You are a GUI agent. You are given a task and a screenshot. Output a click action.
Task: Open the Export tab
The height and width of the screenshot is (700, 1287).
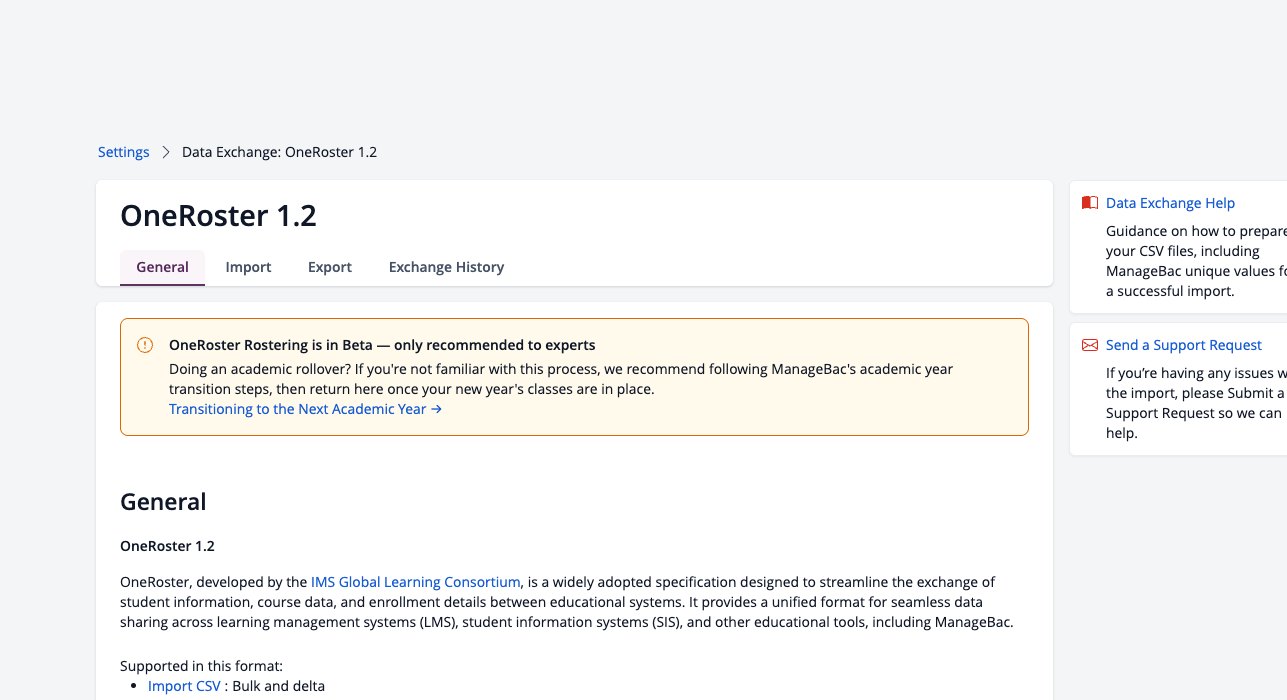pyautogui.click(x=330, y=267)
